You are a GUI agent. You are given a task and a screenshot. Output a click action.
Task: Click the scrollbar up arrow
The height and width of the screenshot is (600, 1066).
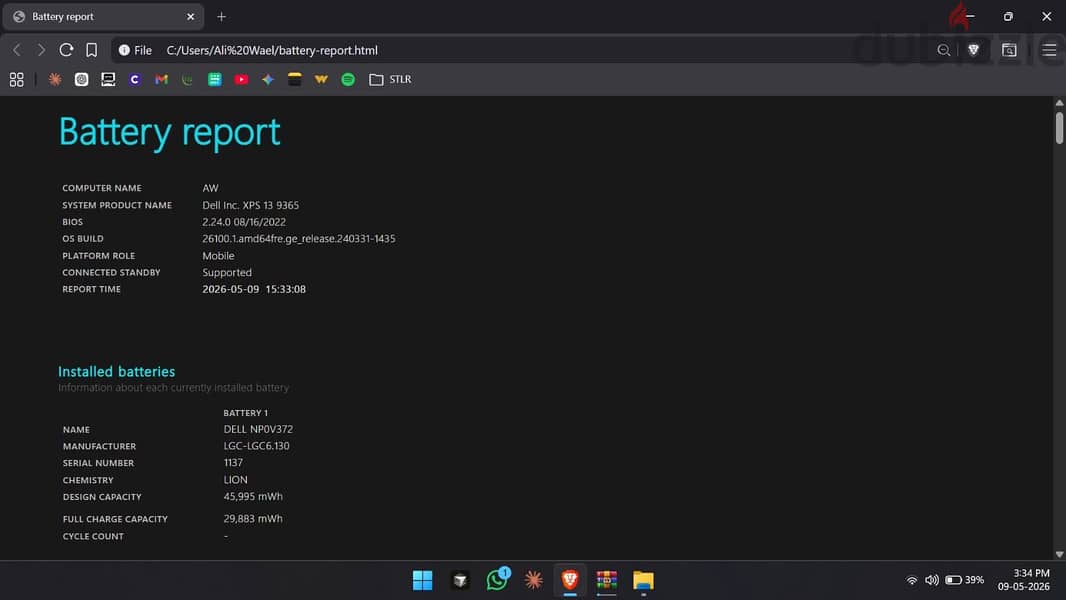[1059, 103]
